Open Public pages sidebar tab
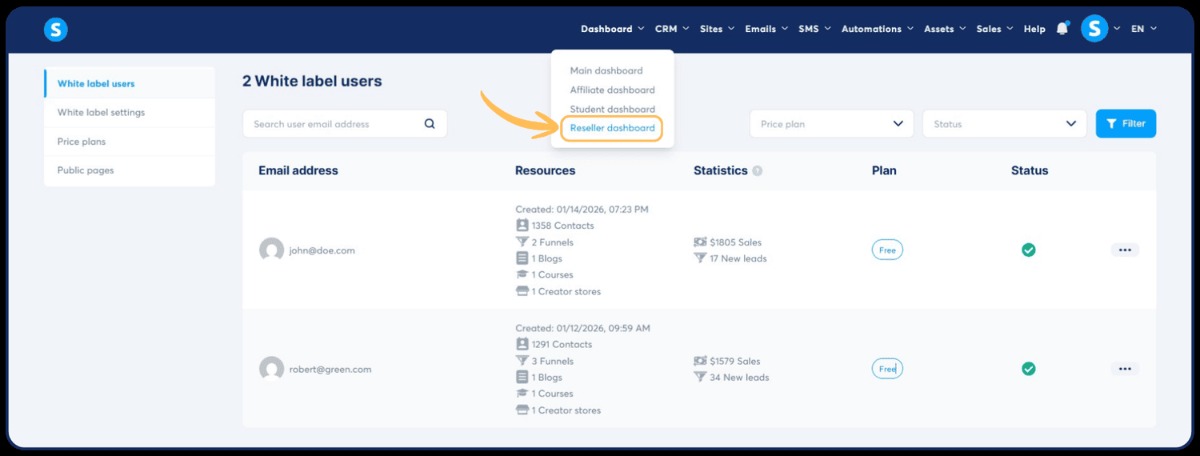Screen dimensions: 1200x456 point(129,170)
